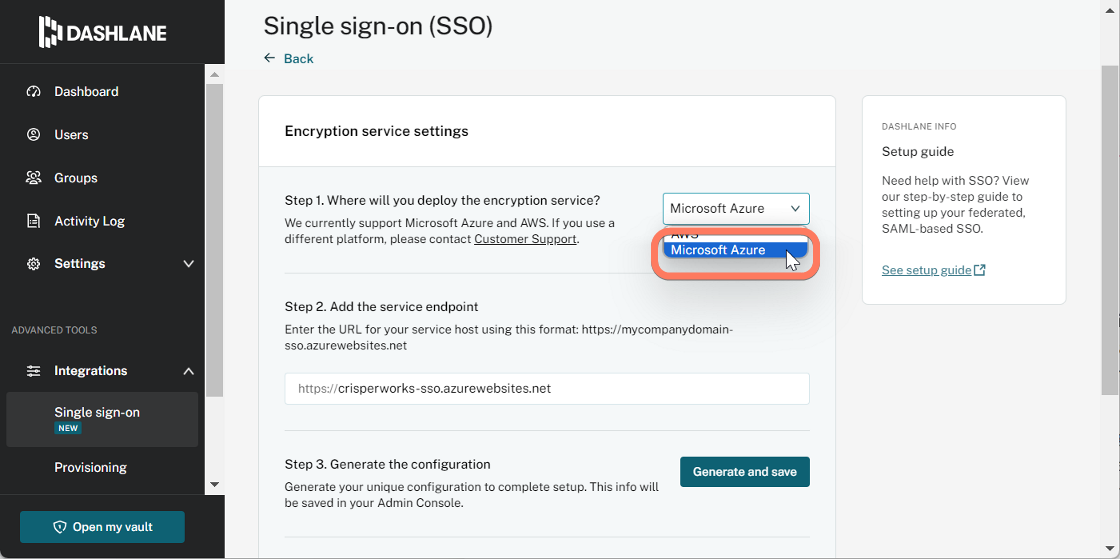Click the Generate and save button

(x=744, y=472)
